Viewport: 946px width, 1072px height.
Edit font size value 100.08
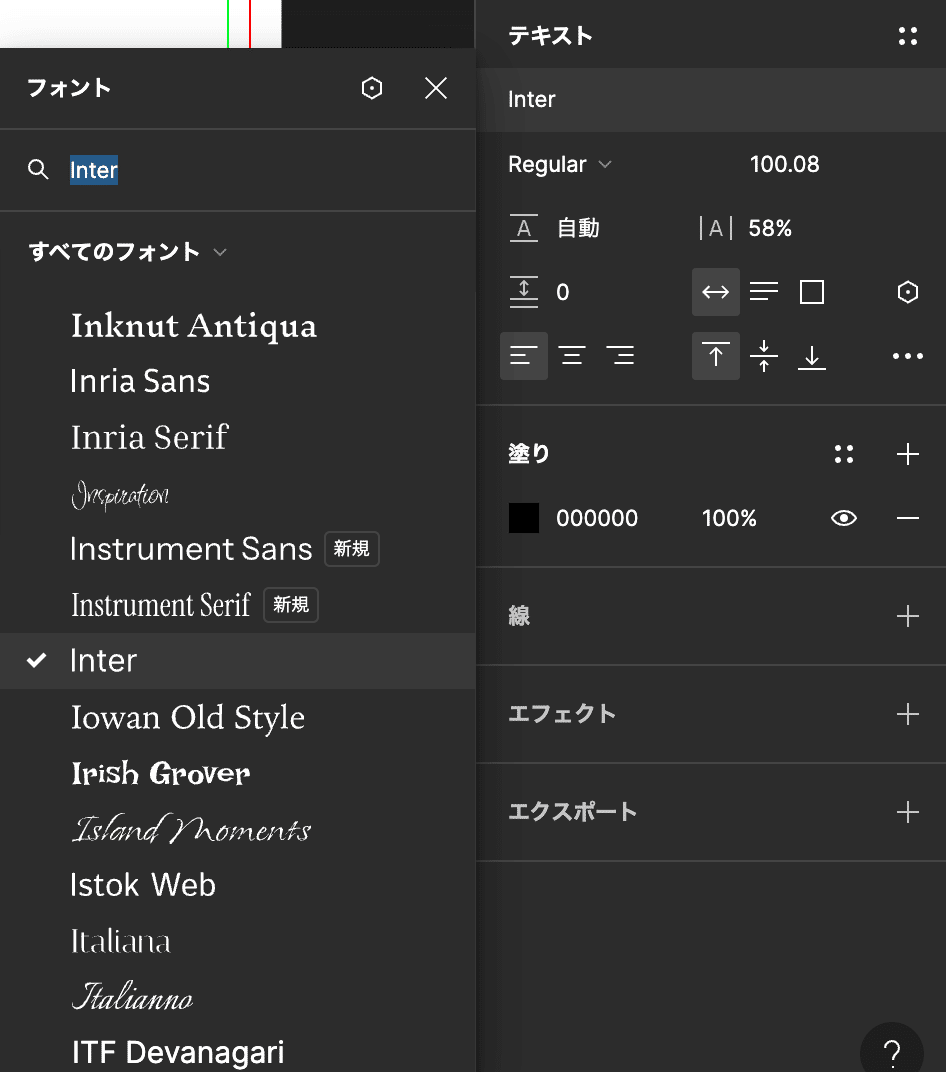[x=784, y=164]
